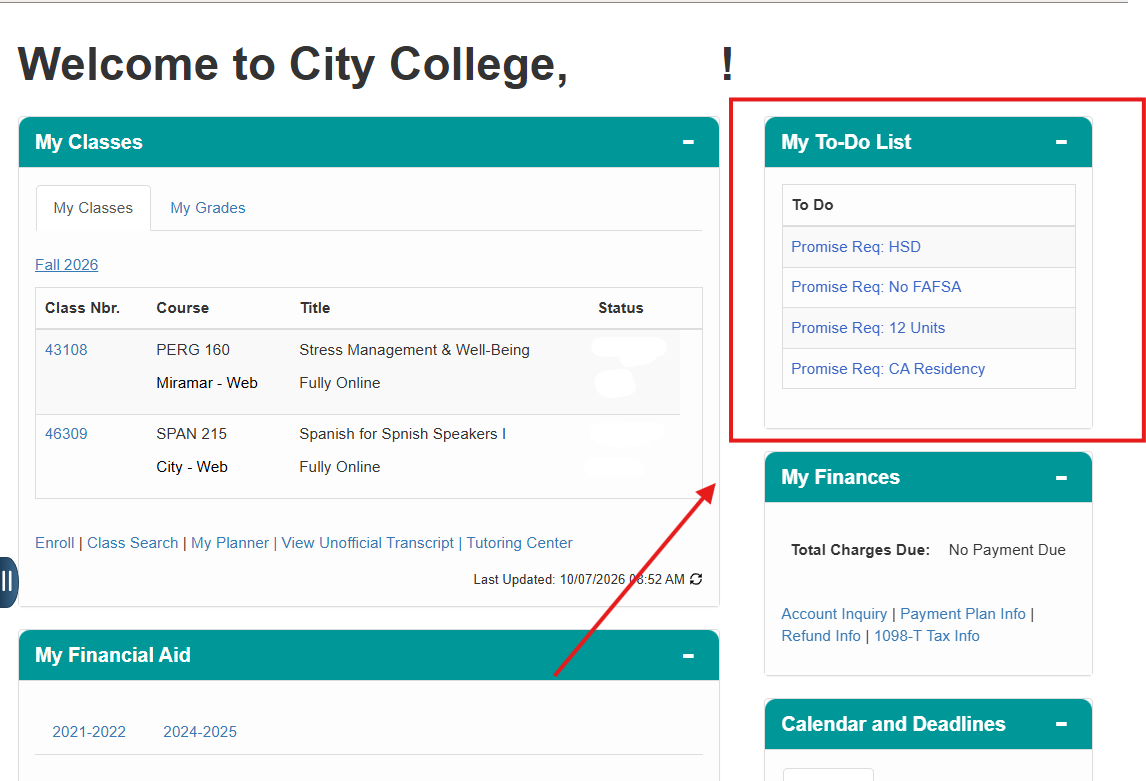
Task: Open class number 43108
Action: (66, 350)
